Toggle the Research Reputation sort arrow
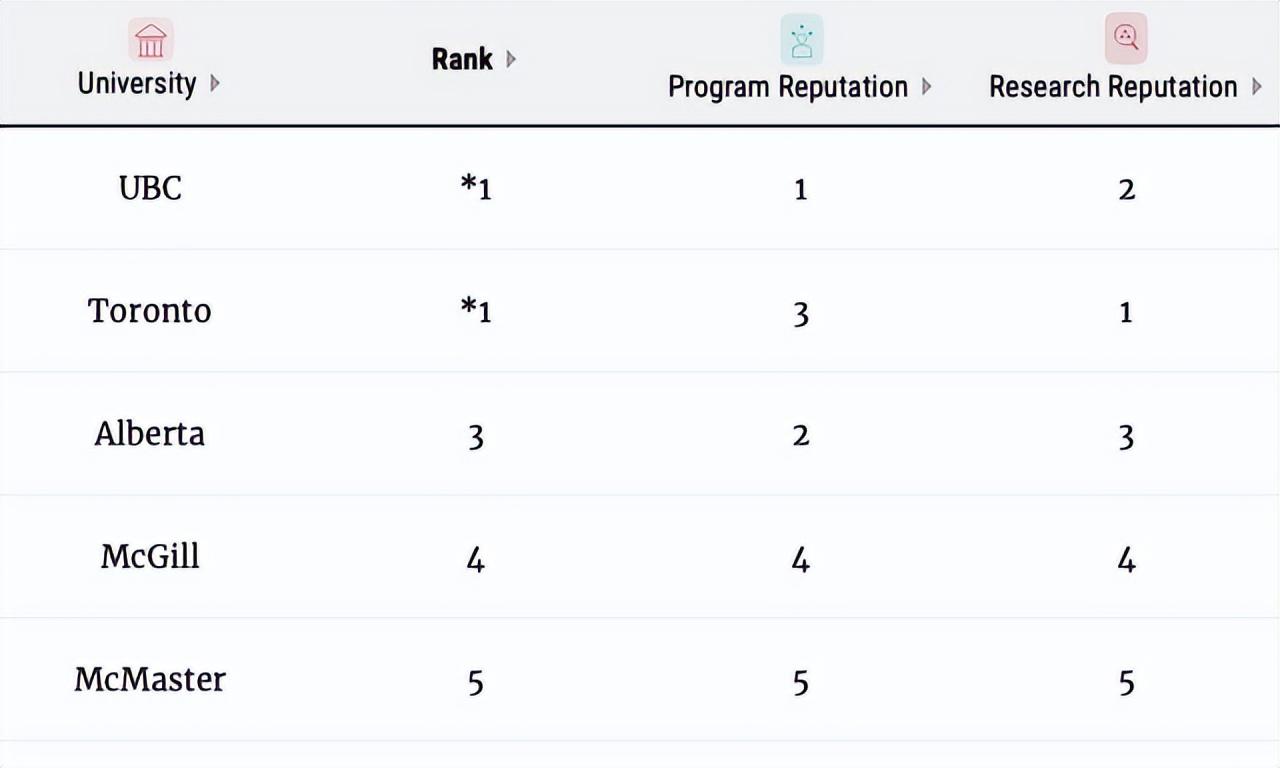 [1256, 87]
